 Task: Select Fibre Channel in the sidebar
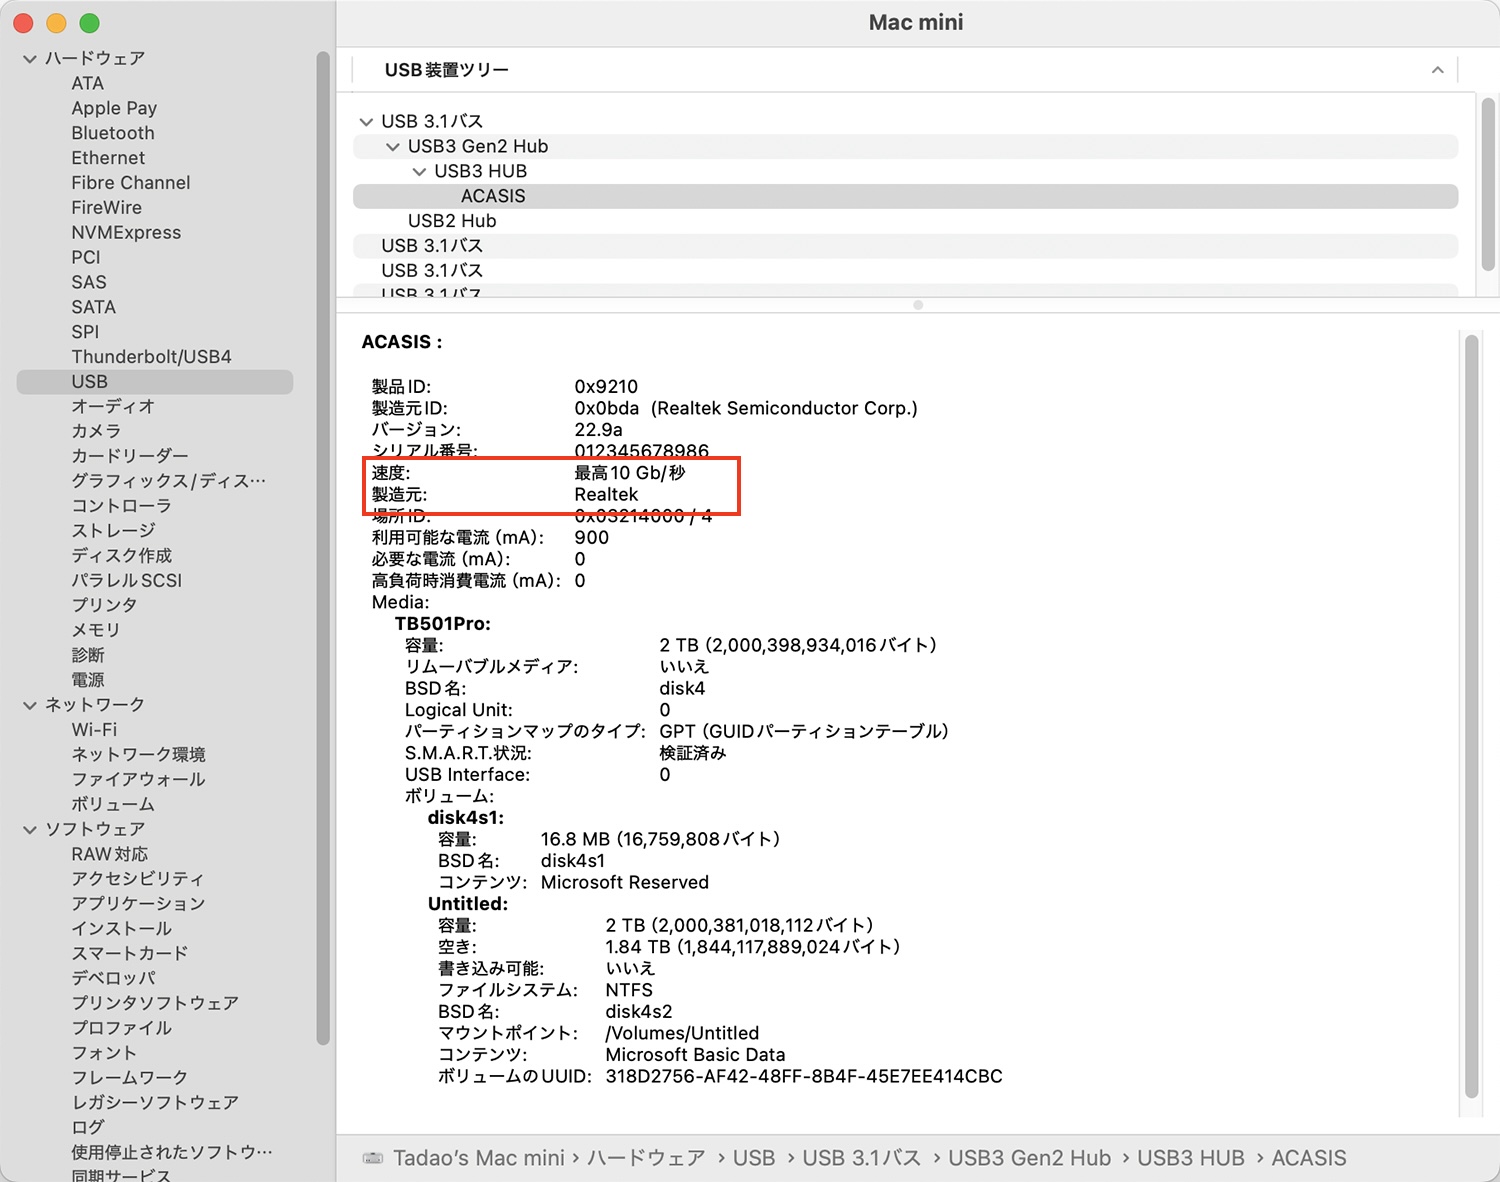tap(131, 183)
